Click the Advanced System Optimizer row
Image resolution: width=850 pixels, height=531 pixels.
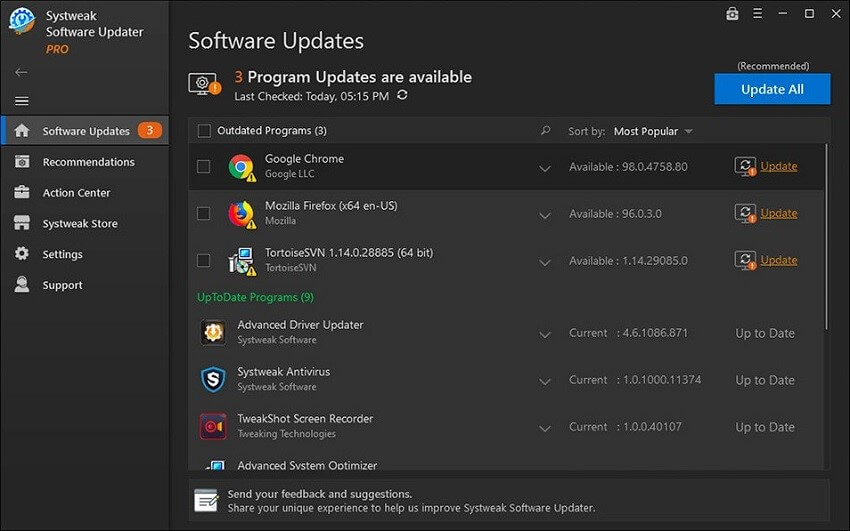tap(508, 464)
